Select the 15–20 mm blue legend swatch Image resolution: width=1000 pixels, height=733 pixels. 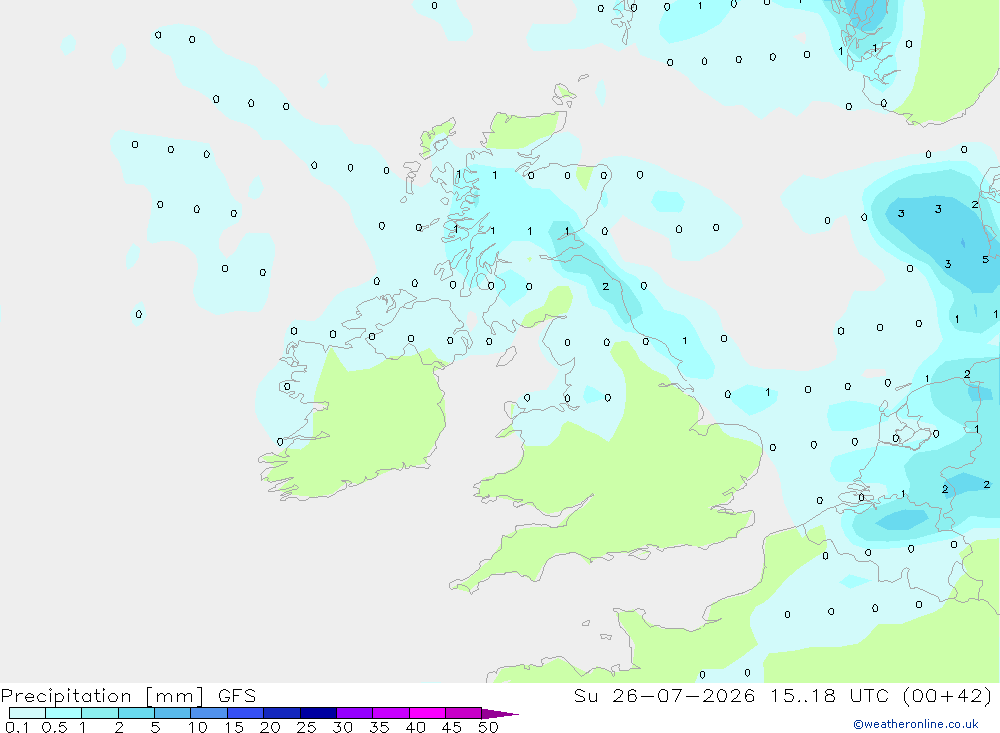click(246, 713)
